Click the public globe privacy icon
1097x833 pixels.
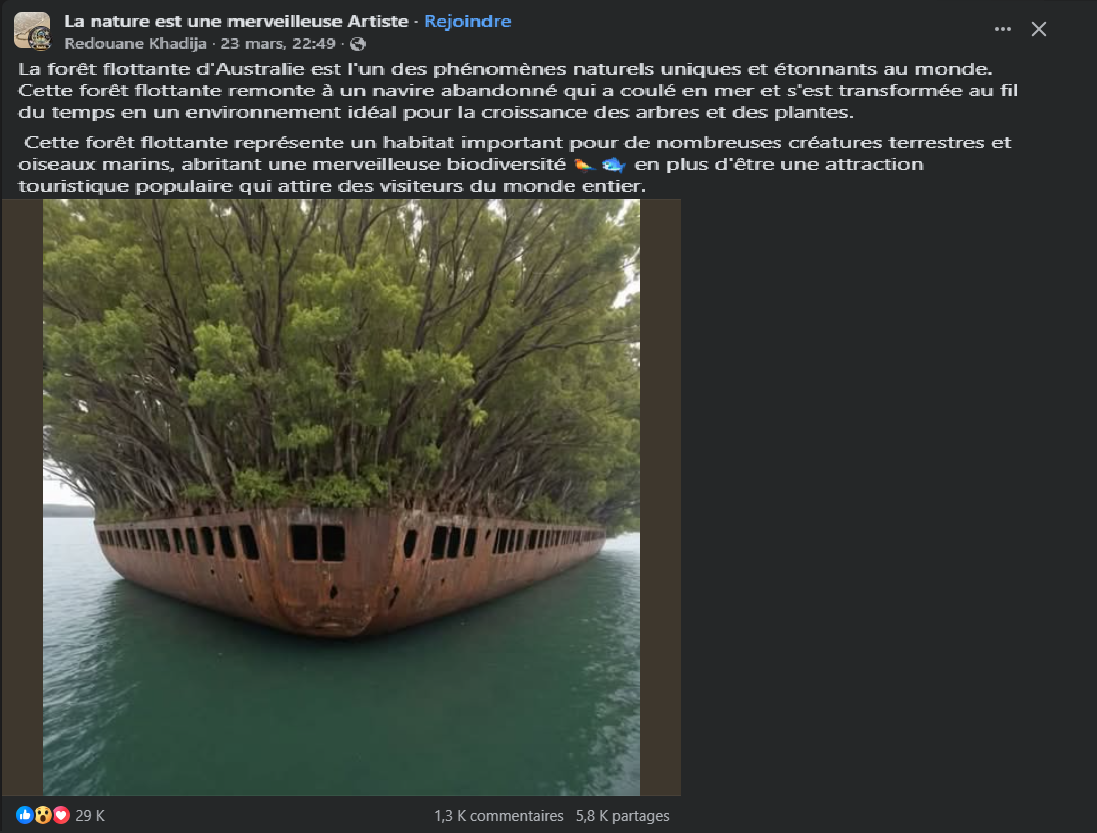point(358,44)
